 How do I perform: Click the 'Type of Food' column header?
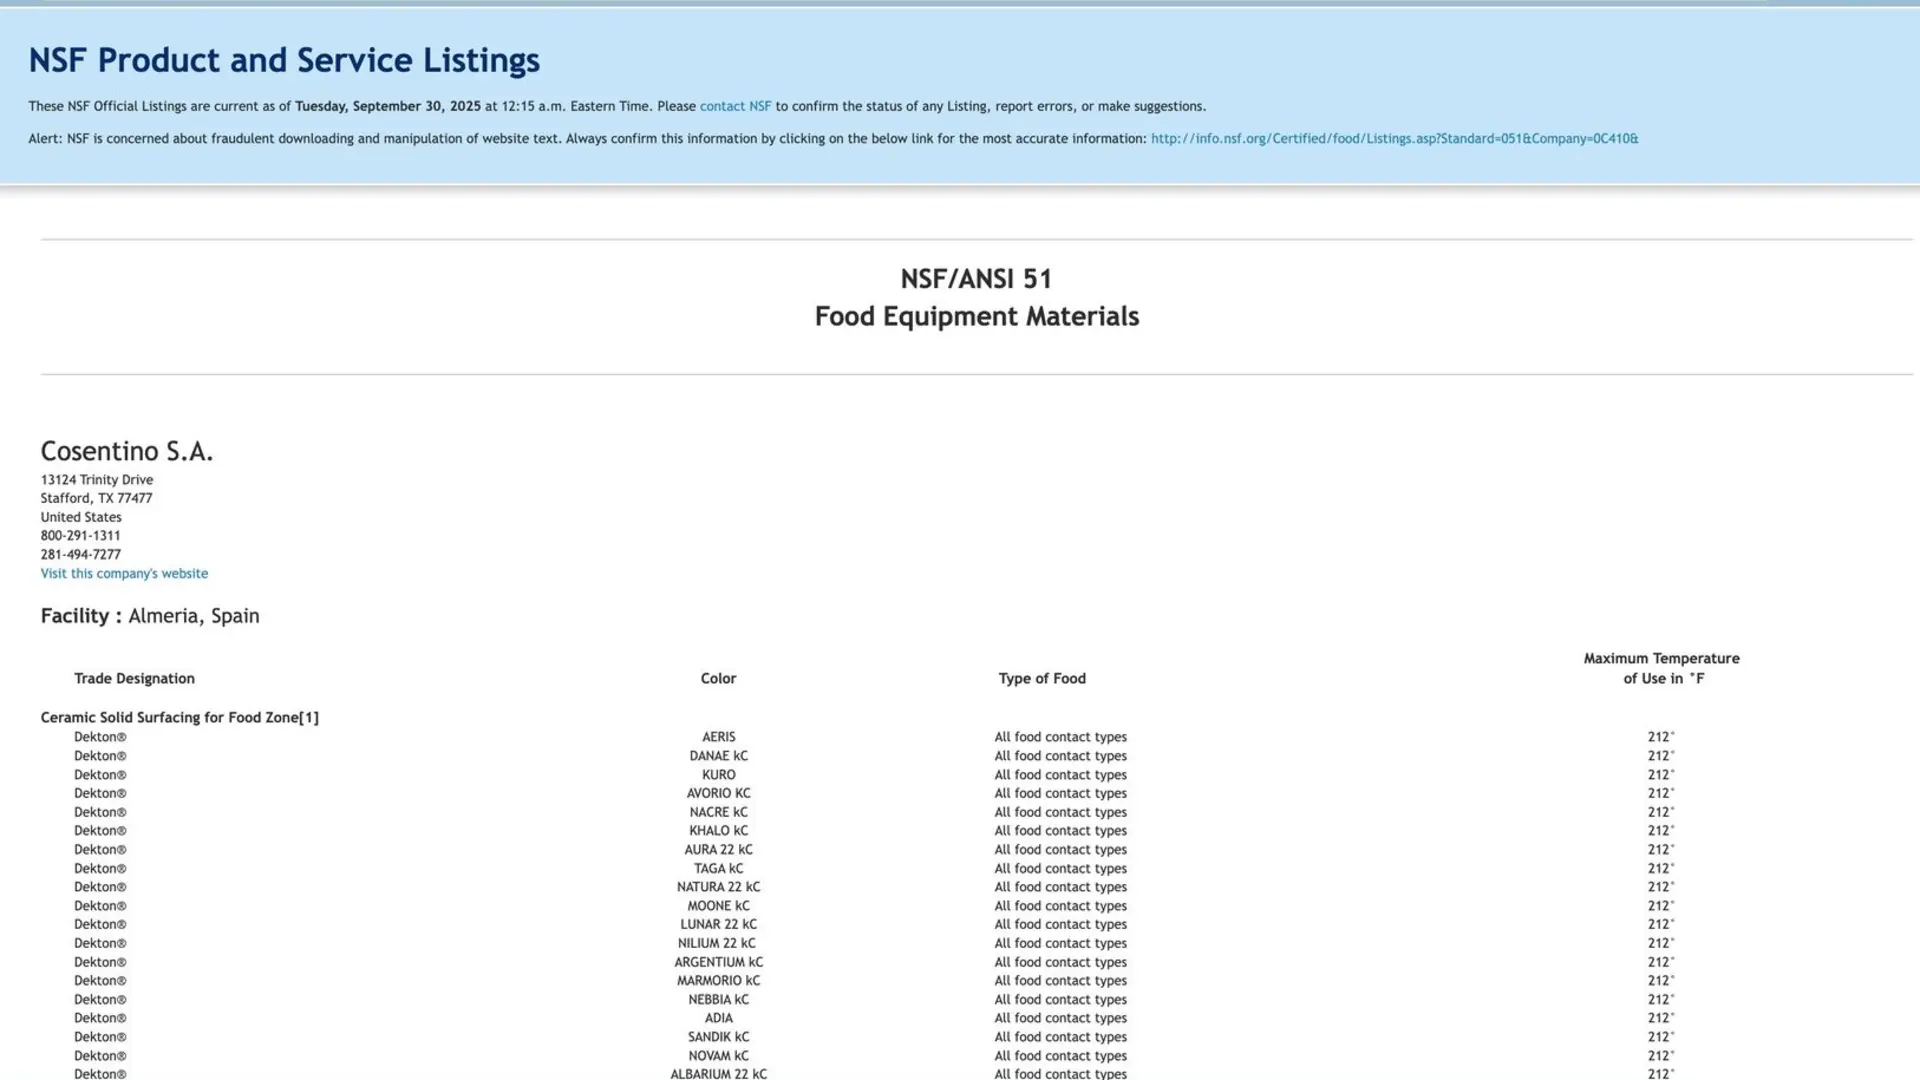point(1041,679)
